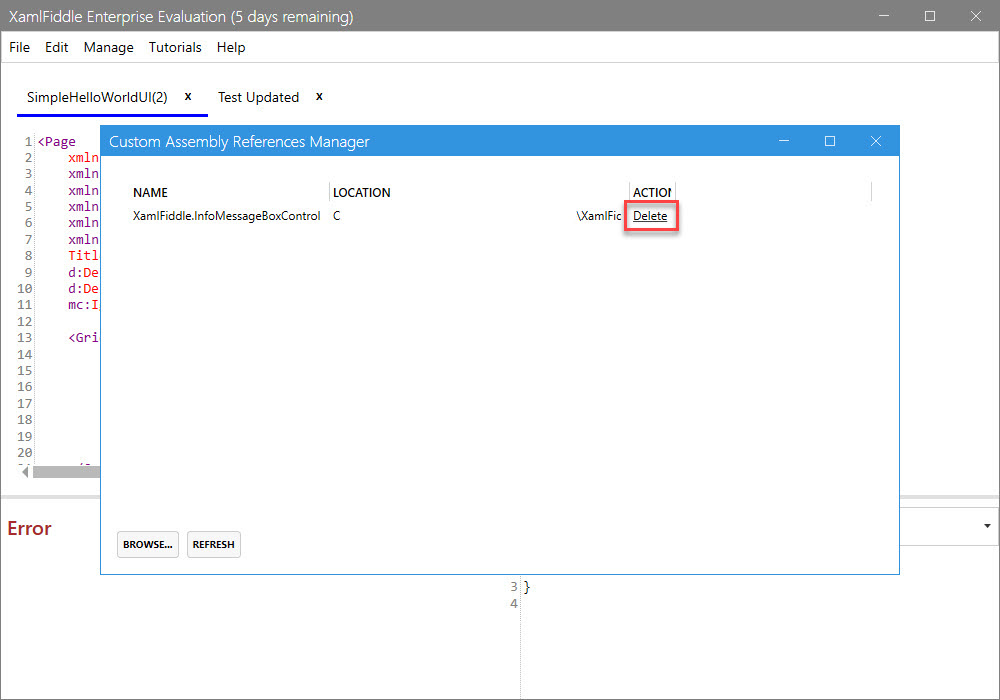Maximize the XamlFiddle main window

click(x=930, y=16)
